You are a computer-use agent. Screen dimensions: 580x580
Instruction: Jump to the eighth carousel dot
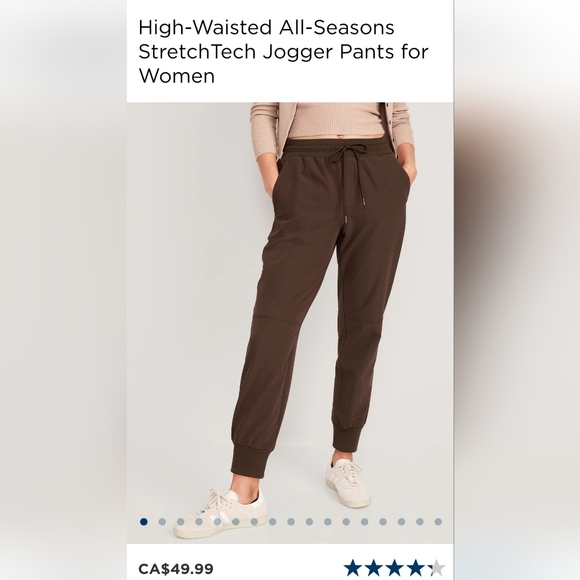pos(273,522)
